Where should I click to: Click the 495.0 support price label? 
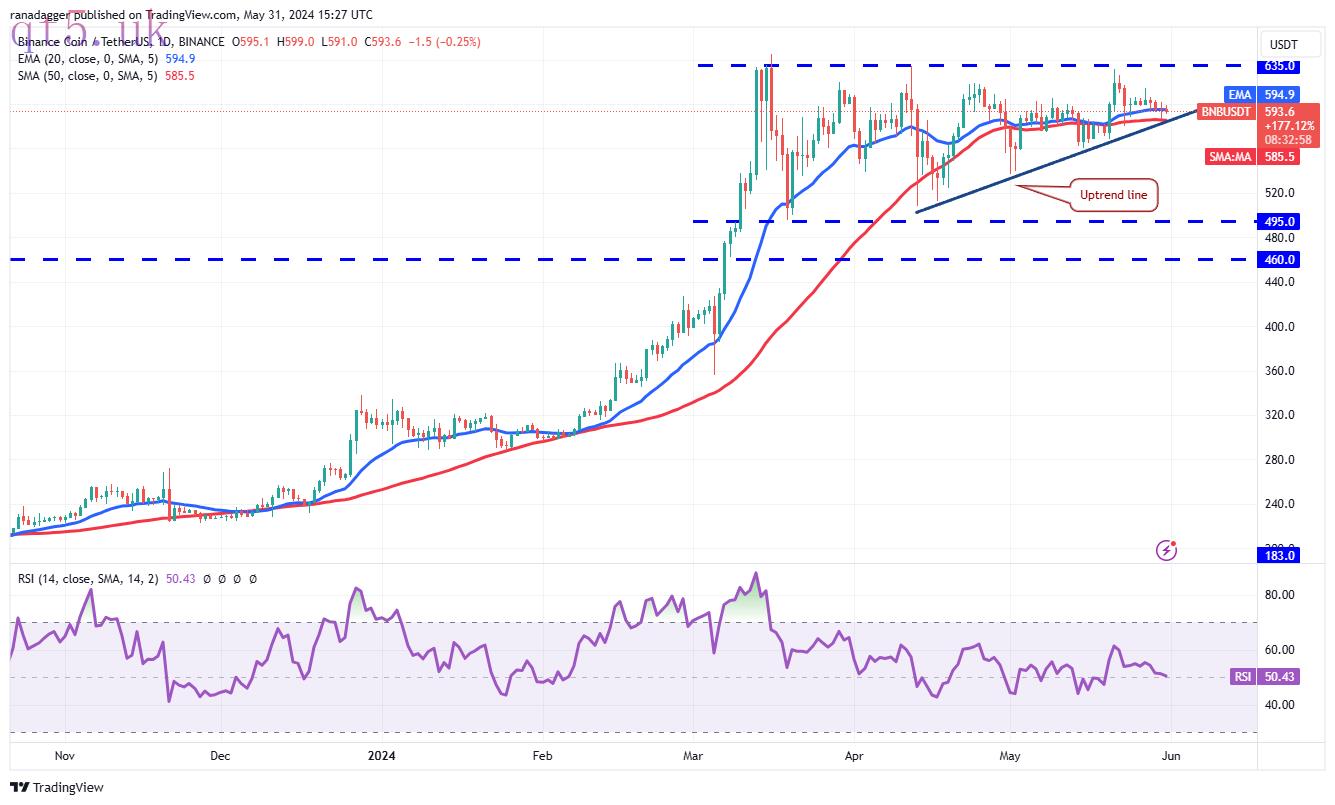pos(1280,222)
